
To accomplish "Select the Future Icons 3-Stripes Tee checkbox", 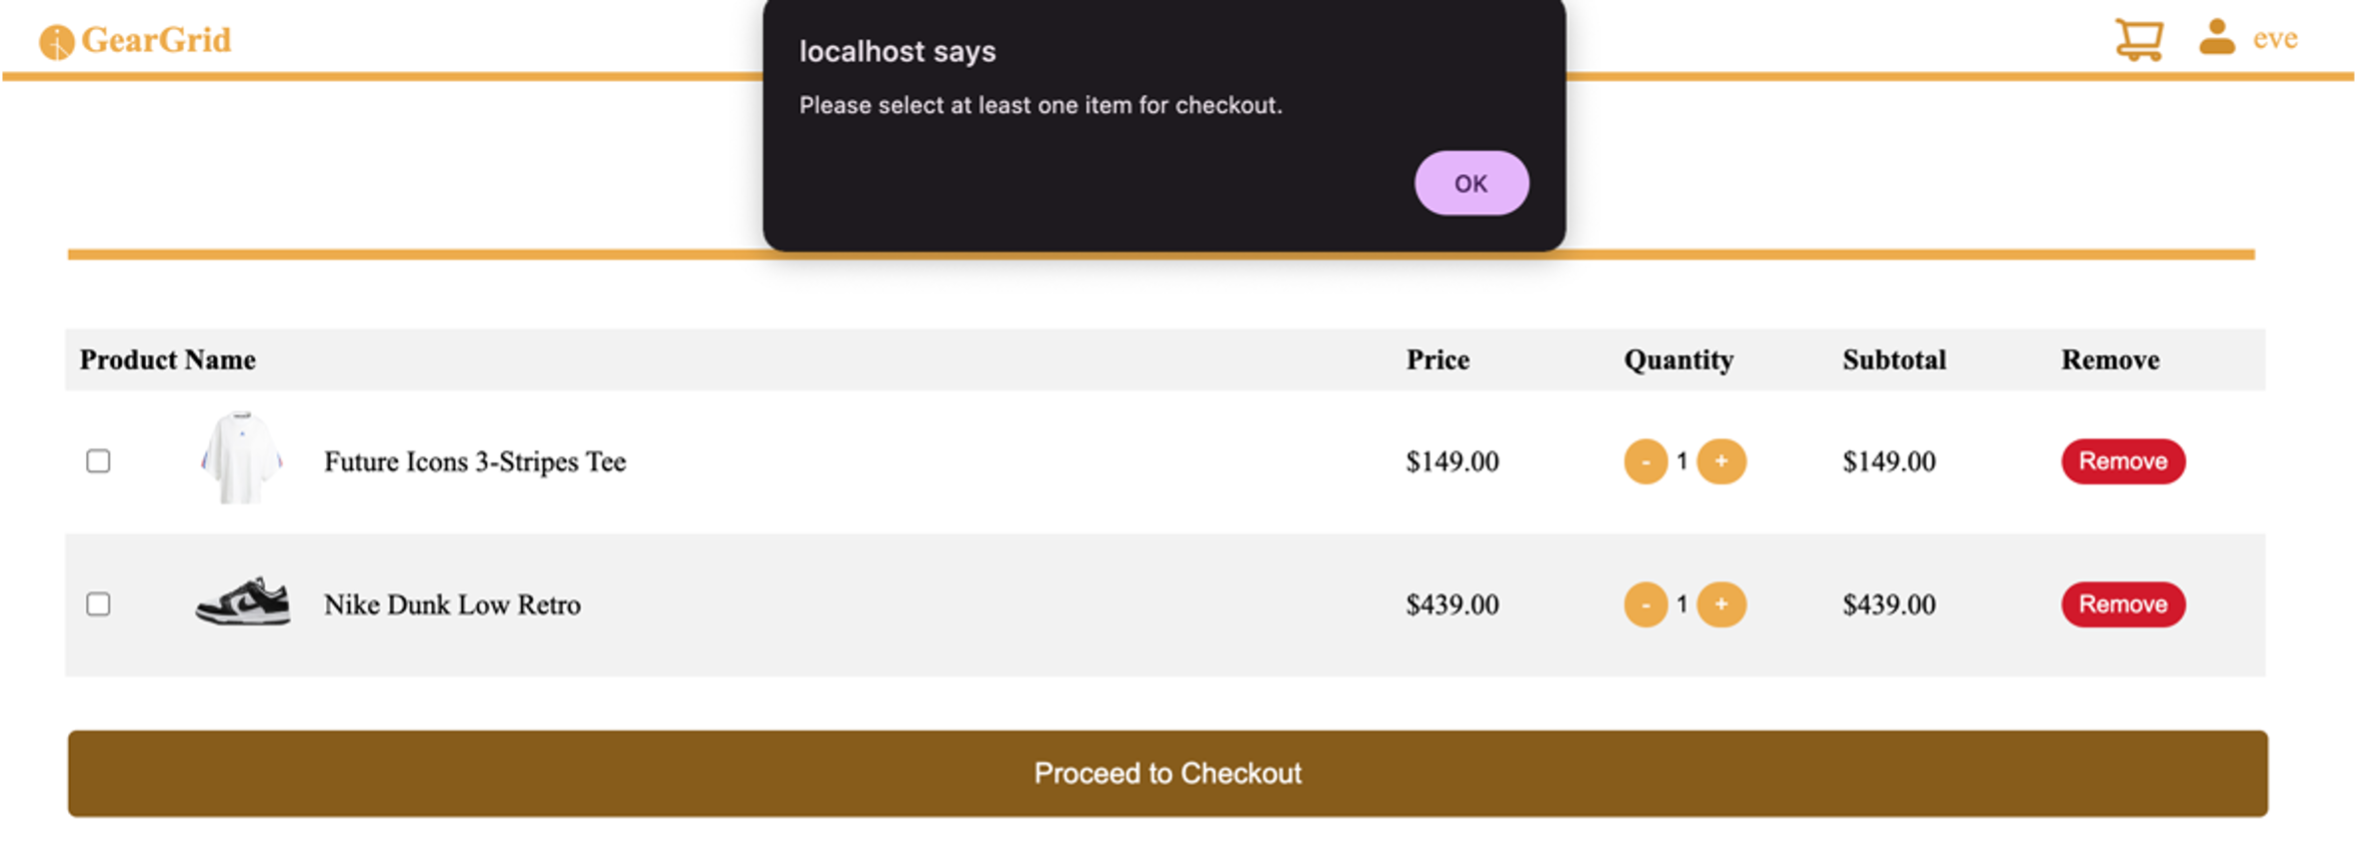I will [x=98, y=461].
